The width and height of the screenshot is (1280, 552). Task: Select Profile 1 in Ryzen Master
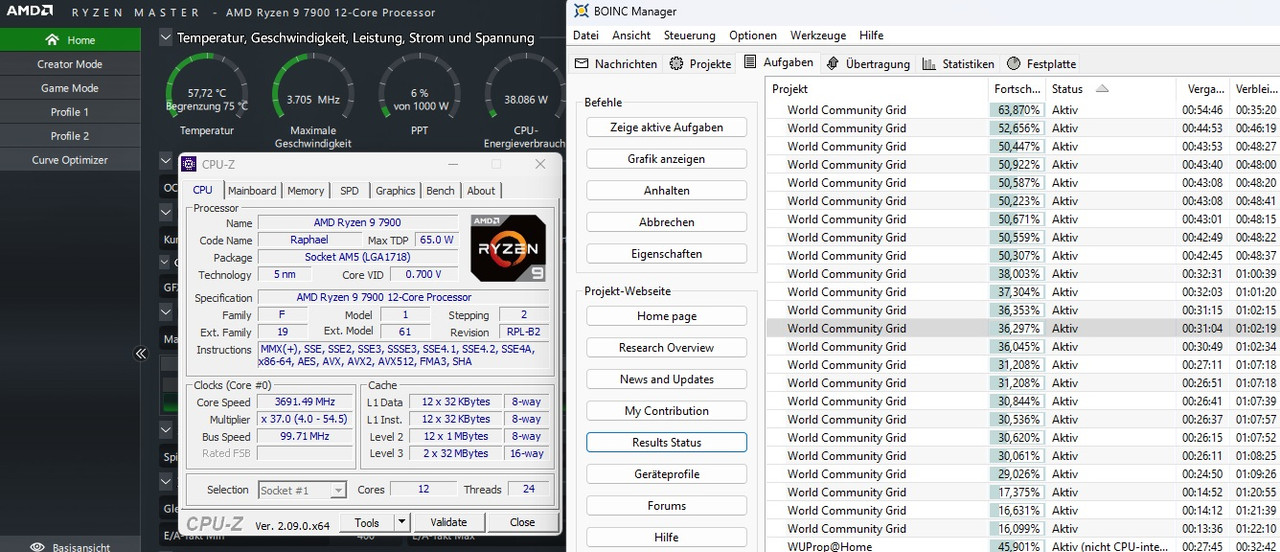70,112
